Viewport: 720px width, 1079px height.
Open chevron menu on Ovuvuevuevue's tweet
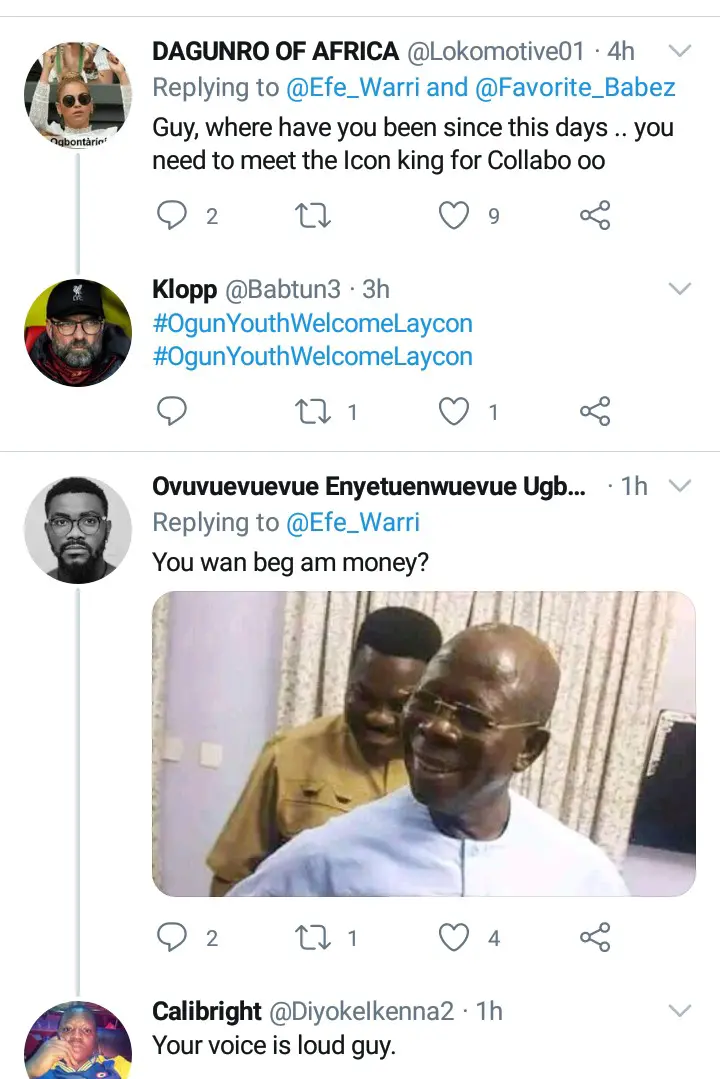pyautogui.click(x=679, y=486)
